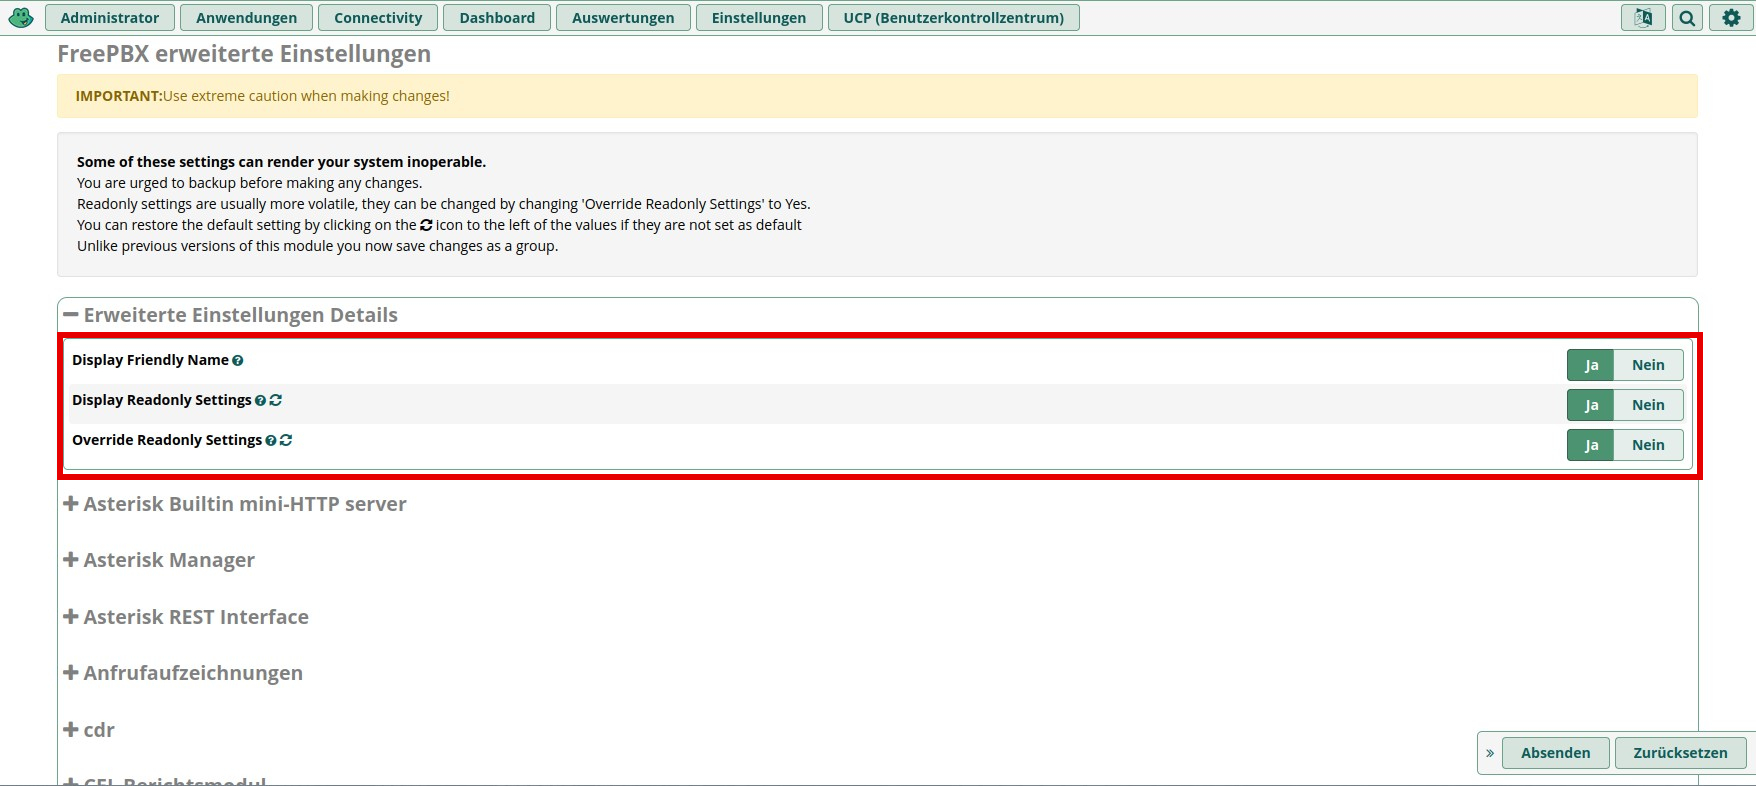
Task: Reset Display Readonly Settings to default
Action: [x=276, y=400]
